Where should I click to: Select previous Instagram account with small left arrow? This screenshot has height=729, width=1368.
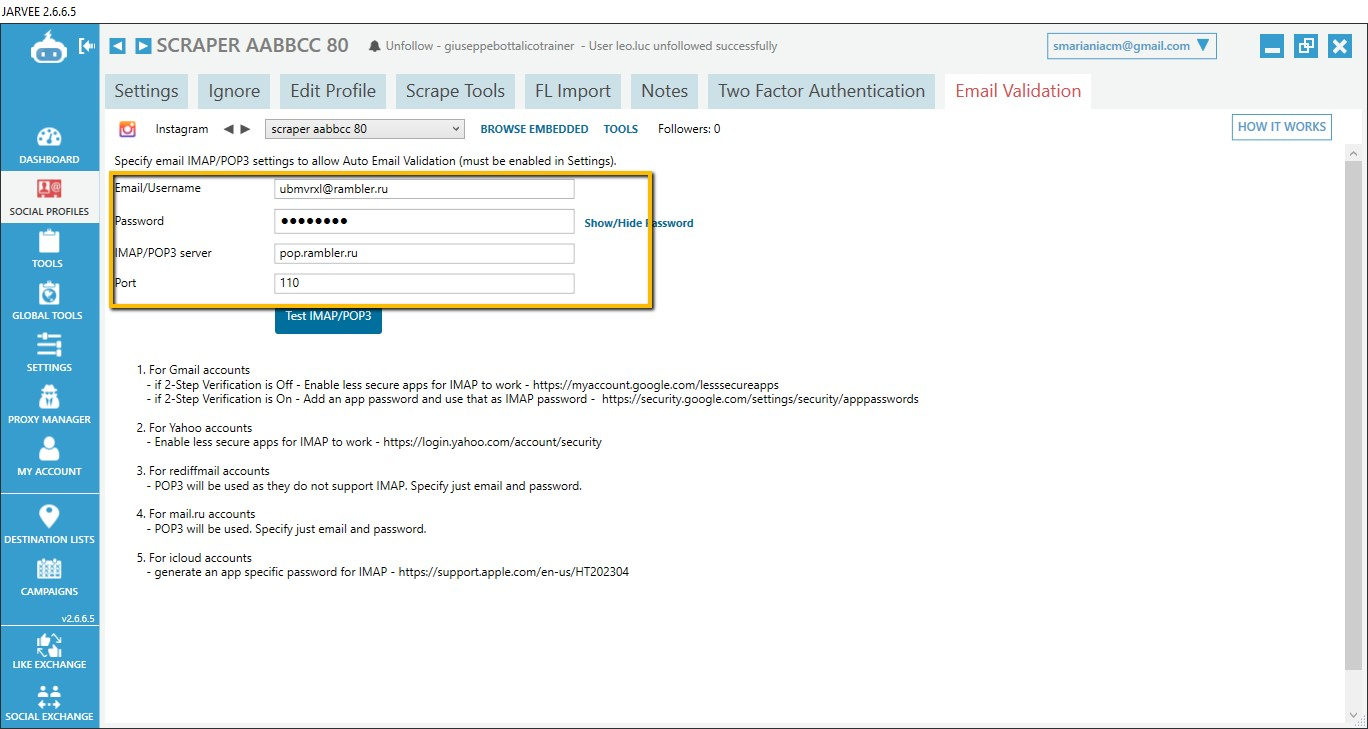click(228, 129)
